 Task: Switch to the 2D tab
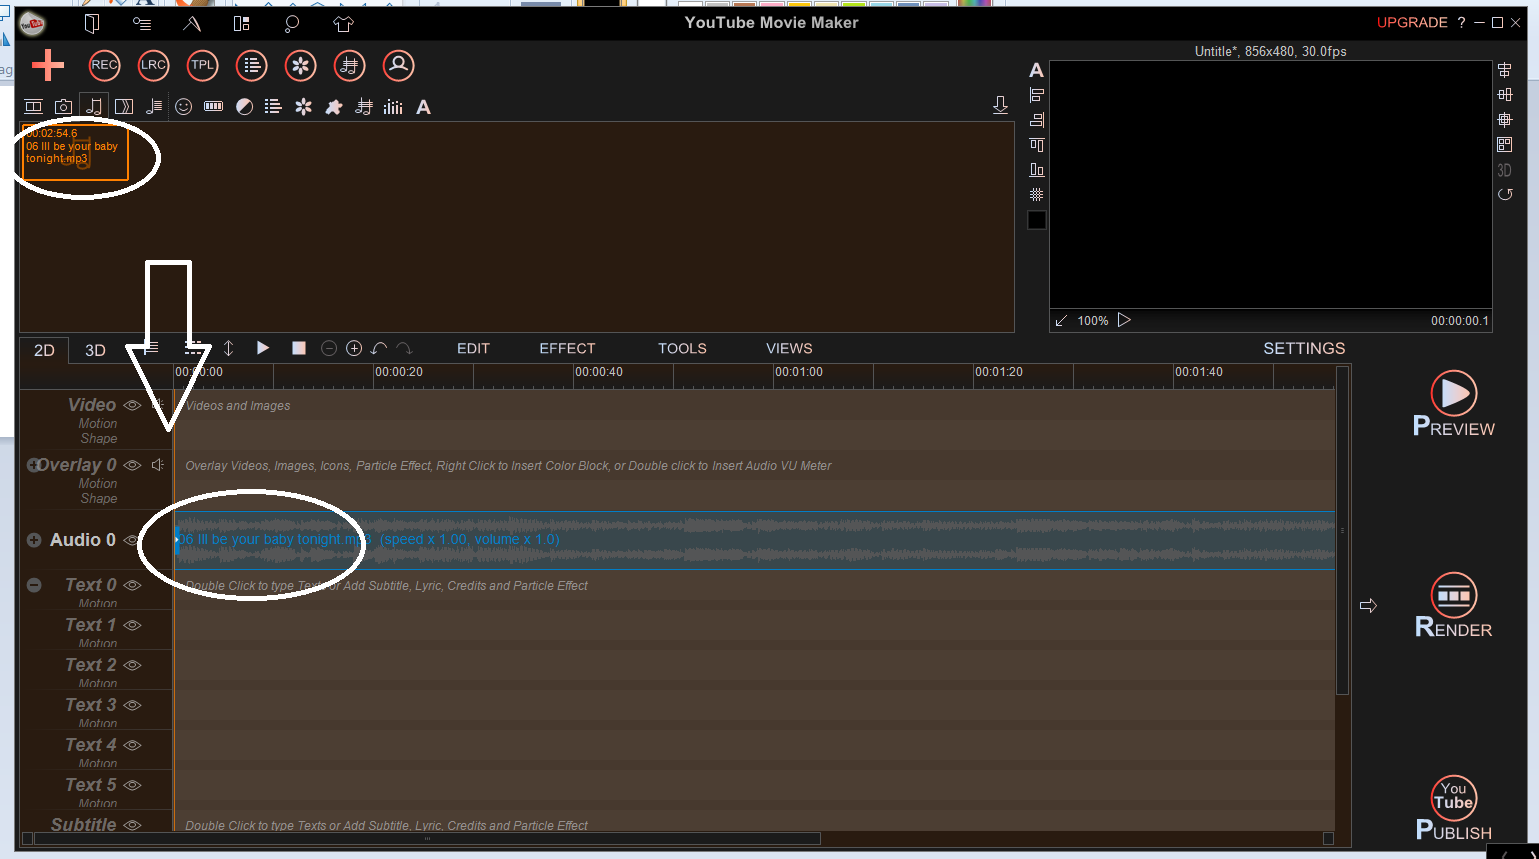click(x=44, y=350)
